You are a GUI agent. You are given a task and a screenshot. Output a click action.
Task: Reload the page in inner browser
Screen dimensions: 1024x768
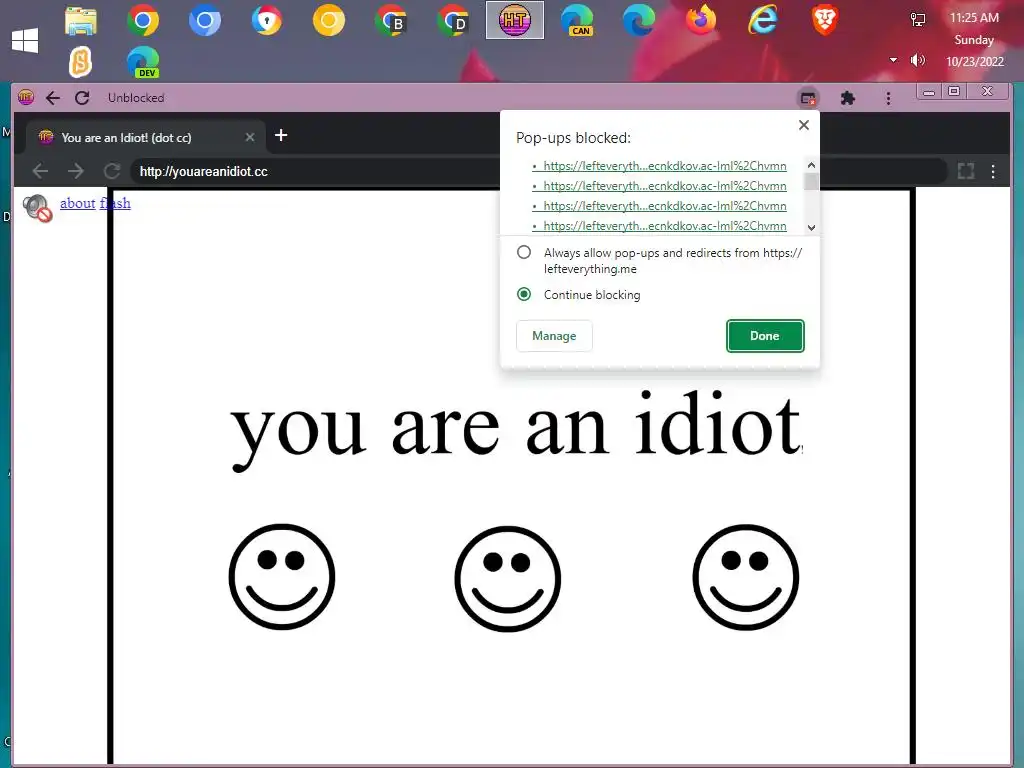112,171
